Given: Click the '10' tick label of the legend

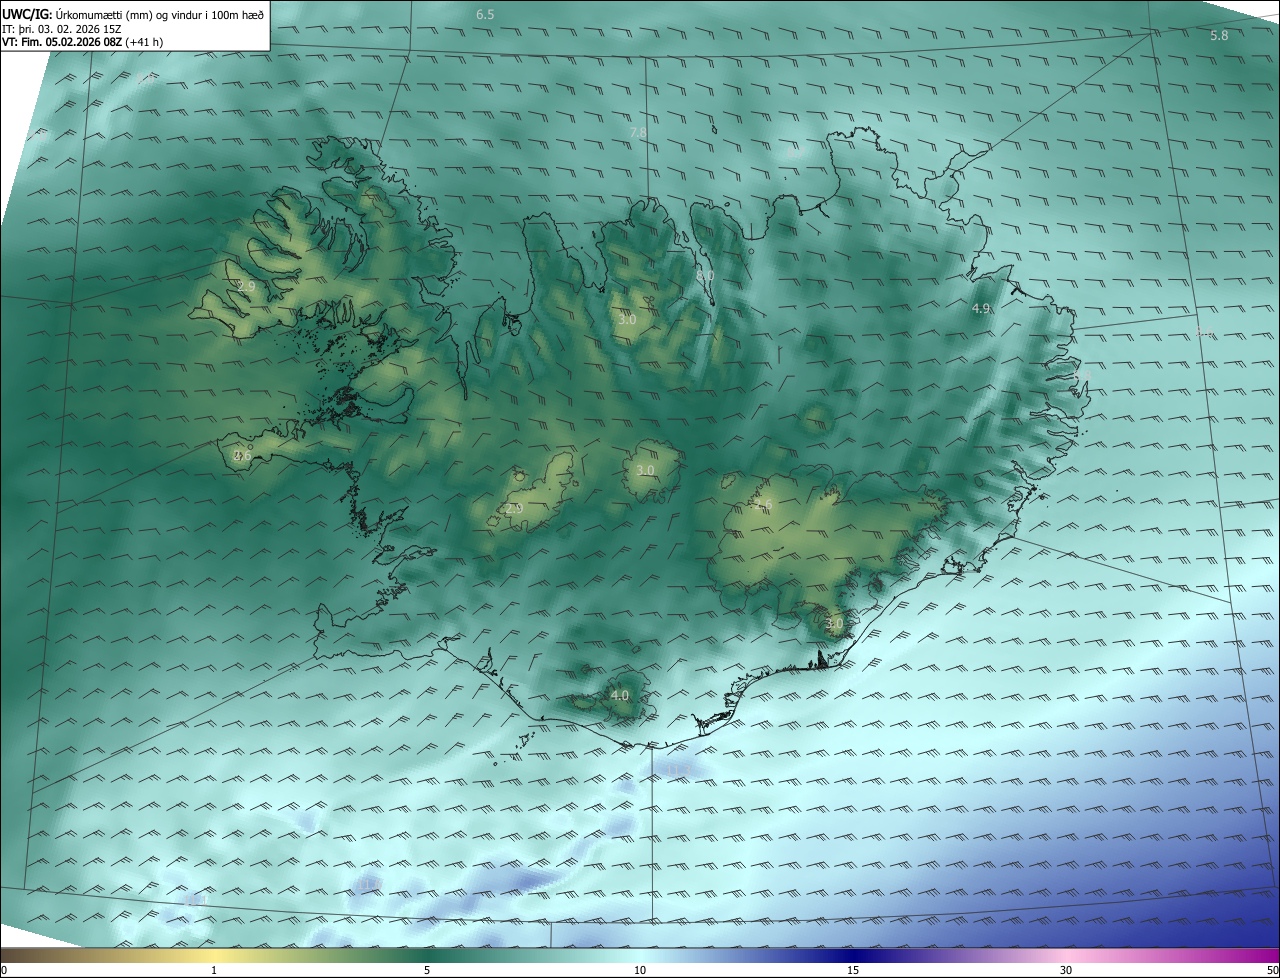Looking at the screenshot, I should coord(640,970).
